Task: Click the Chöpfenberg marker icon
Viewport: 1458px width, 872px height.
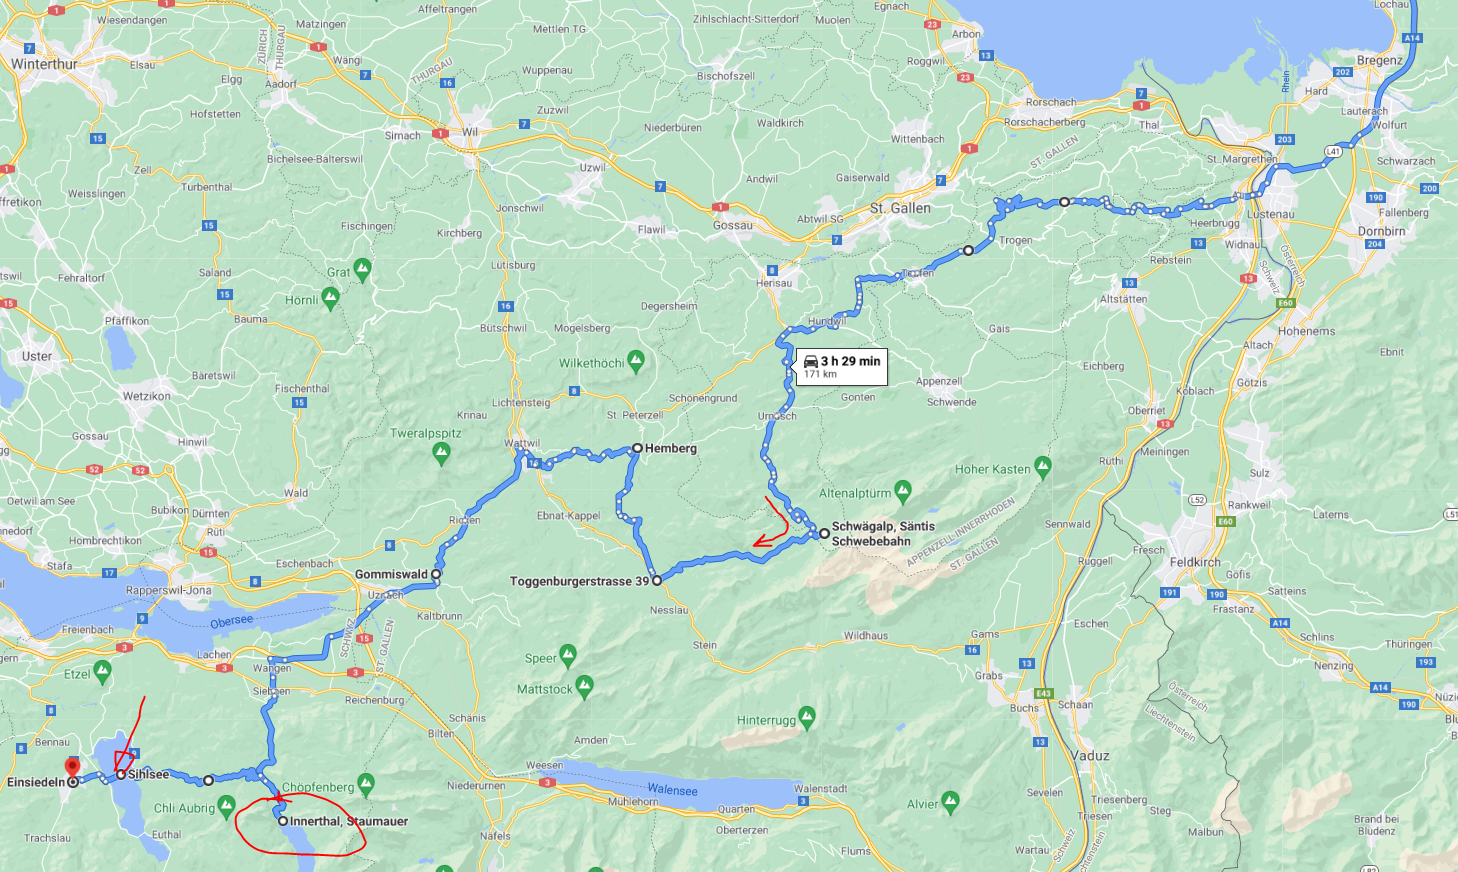Action: tap(366, 785)
